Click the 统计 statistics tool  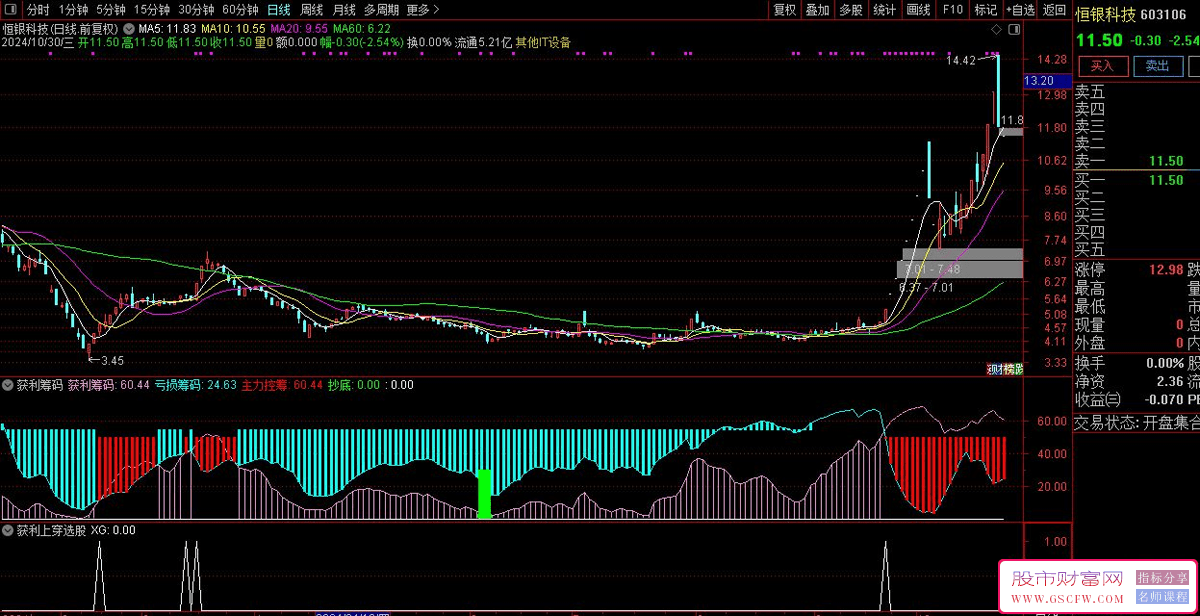point(884,10)
